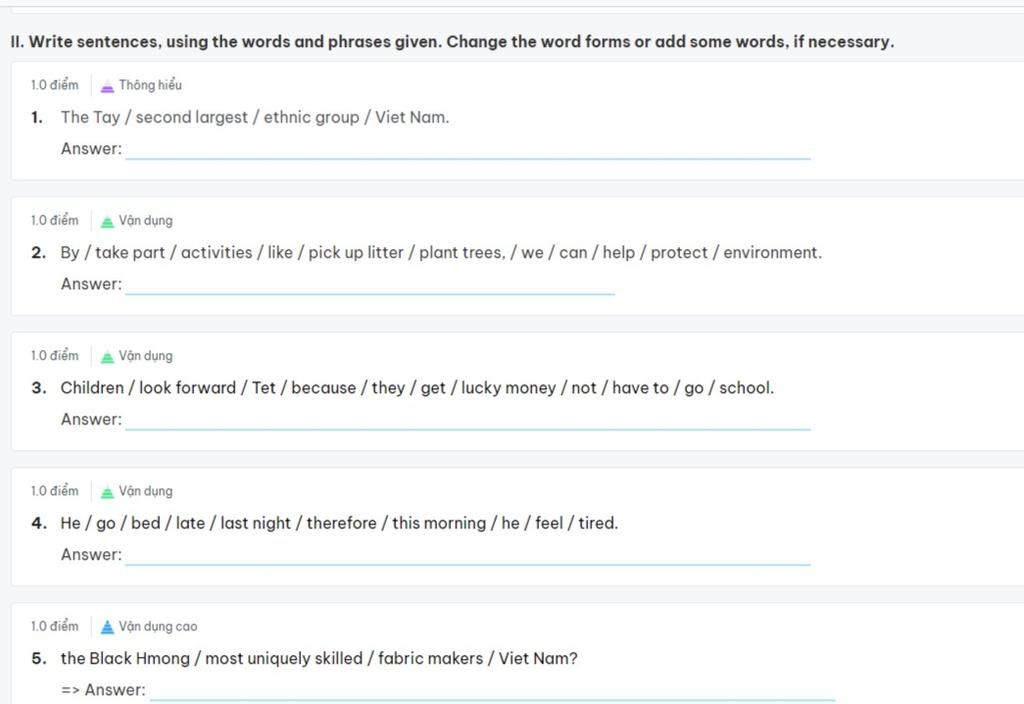
Task: Click the "1.0 điểm" score on question 1
Action: coord(54,86)
